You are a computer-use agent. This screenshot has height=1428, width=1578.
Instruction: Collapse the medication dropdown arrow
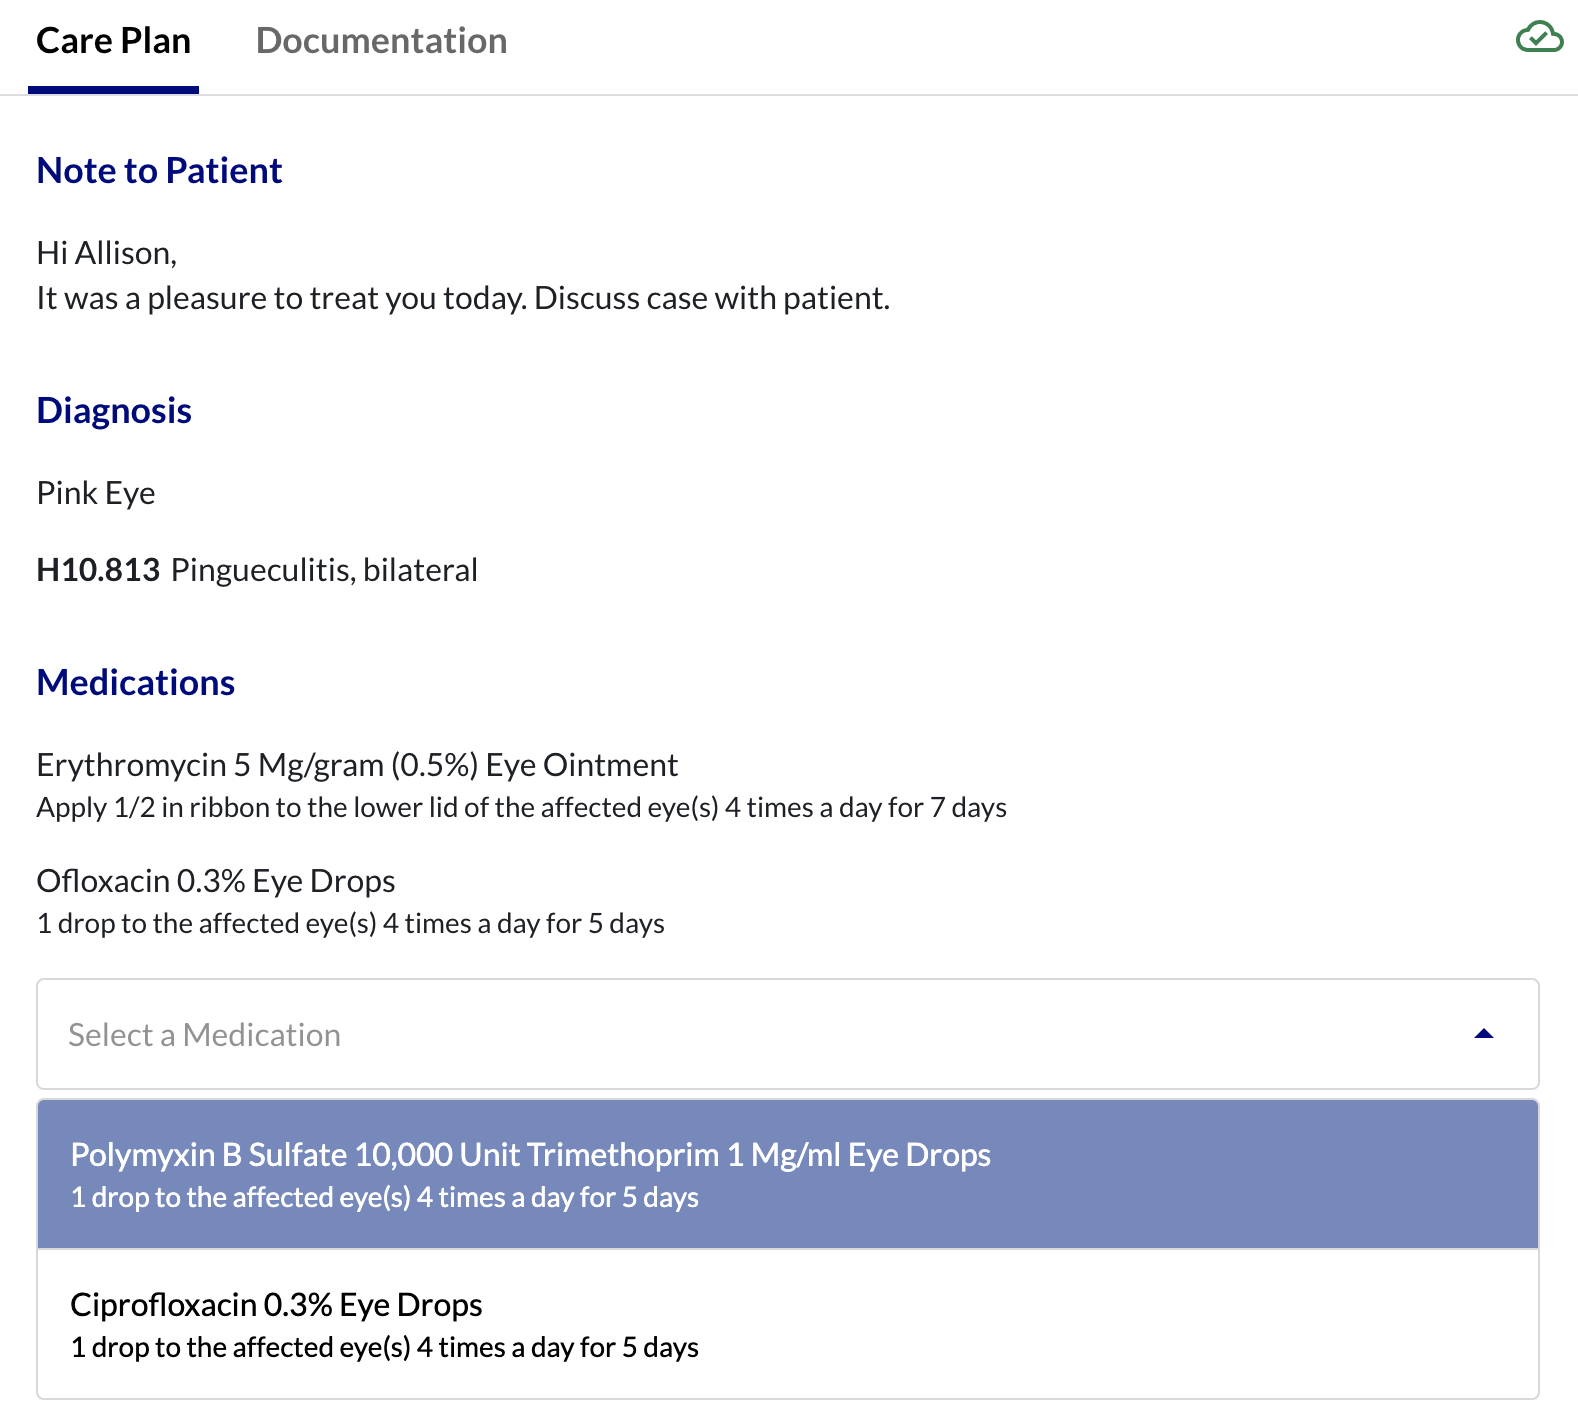click(1484, 1034)
